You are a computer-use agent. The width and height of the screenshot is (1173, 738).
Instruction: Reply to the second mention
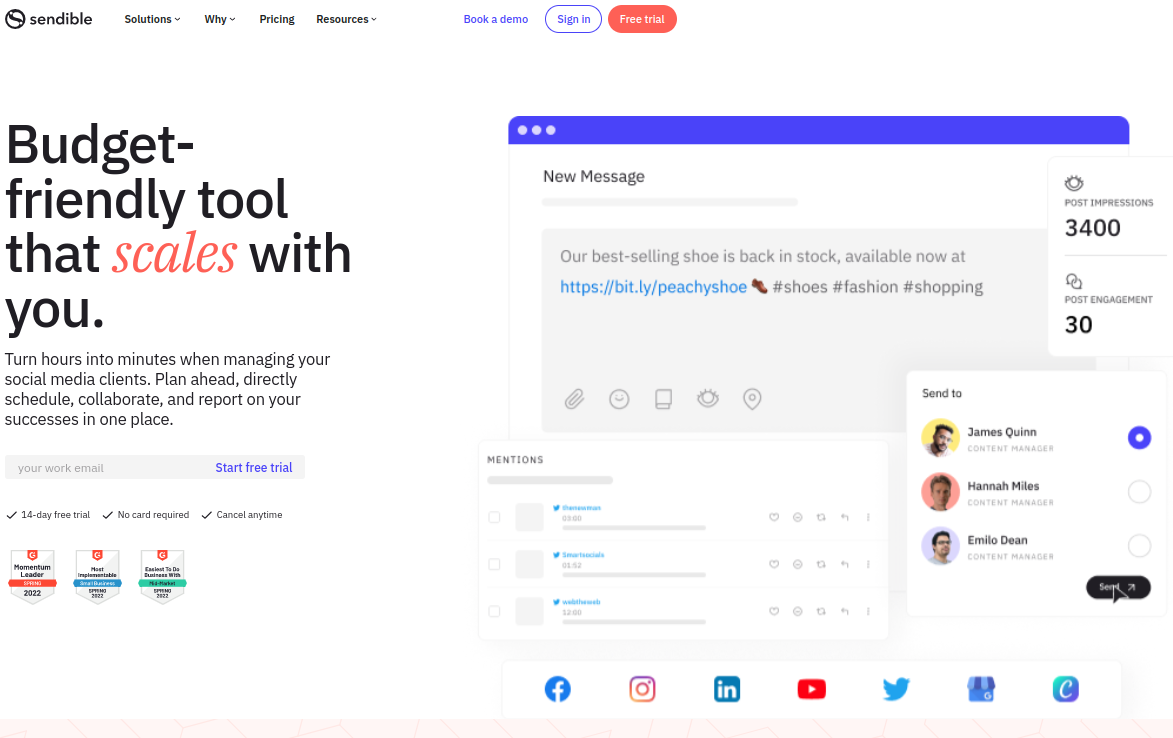click(x=844, y=564)
